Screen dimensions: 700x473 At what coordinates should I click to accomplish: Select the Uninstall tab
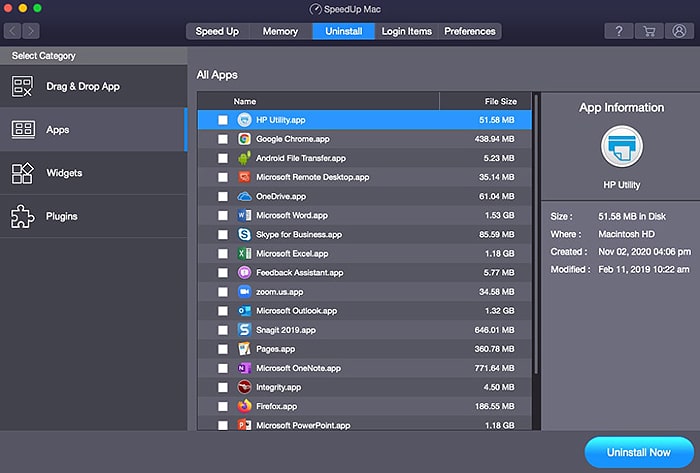click(x=343, y=31)
